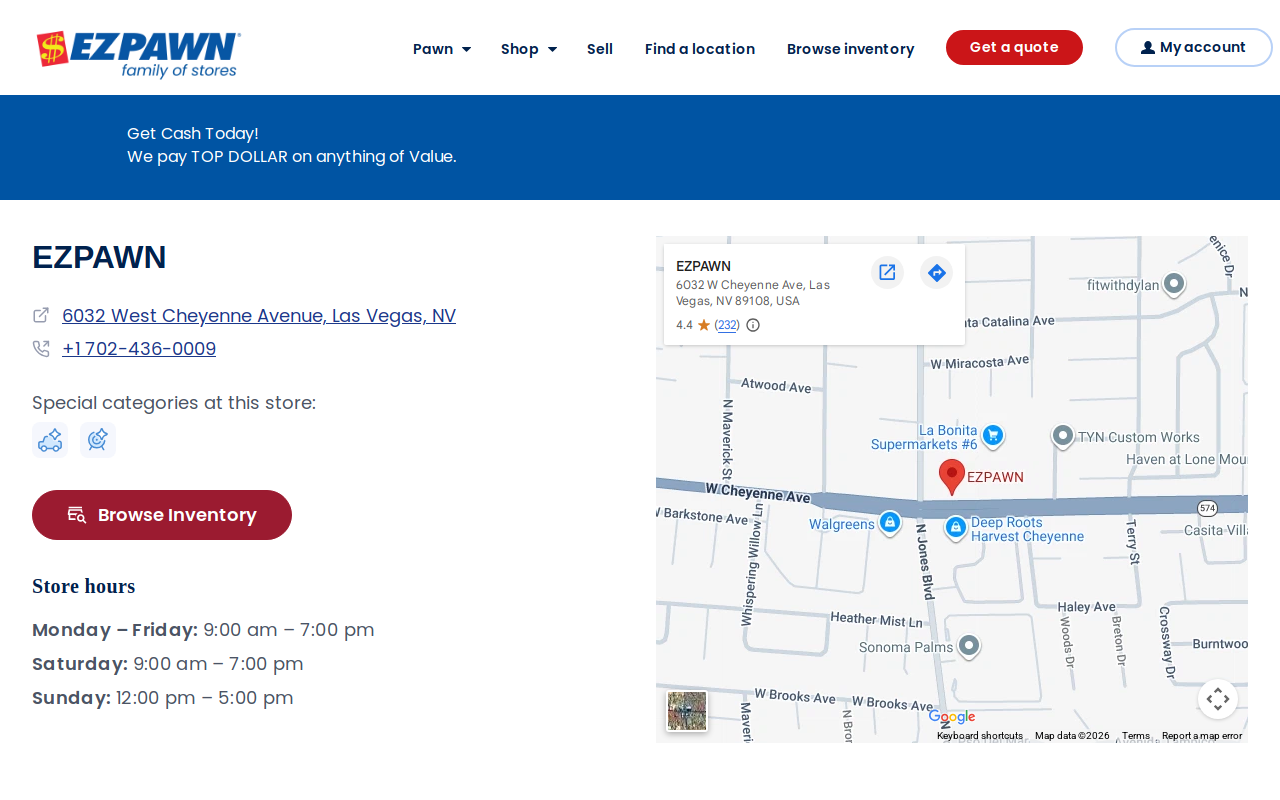The height and width of the screenshot is (800, 1280).
Task: Open the 232 reviews link
Action: [x=727, y=325]
